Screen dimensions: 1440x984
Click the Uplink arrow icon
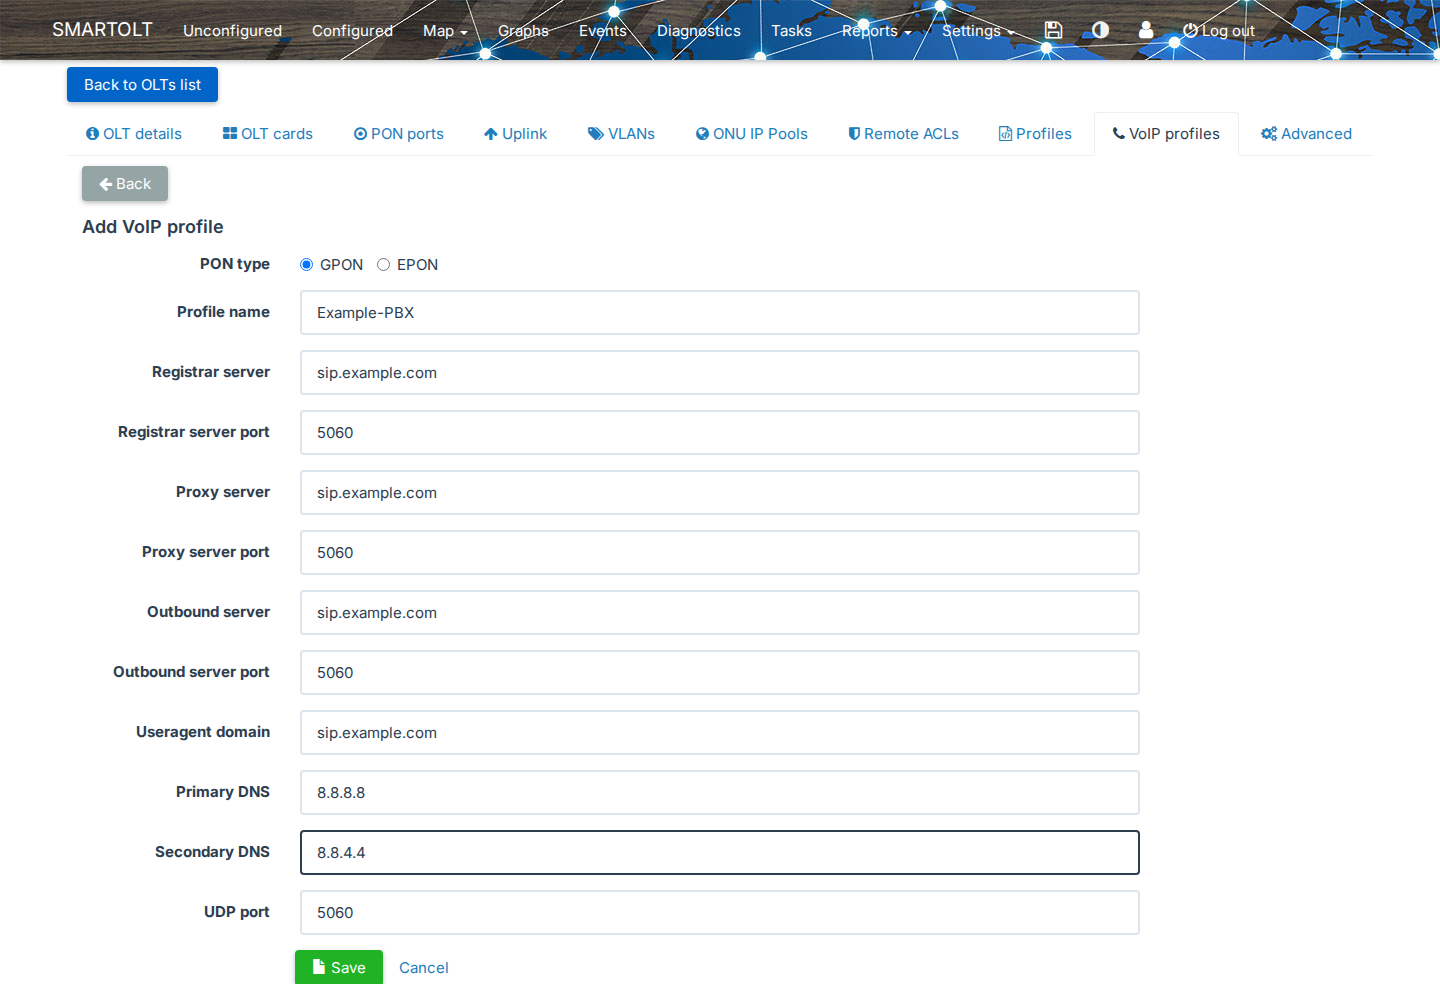pos(491,134)
